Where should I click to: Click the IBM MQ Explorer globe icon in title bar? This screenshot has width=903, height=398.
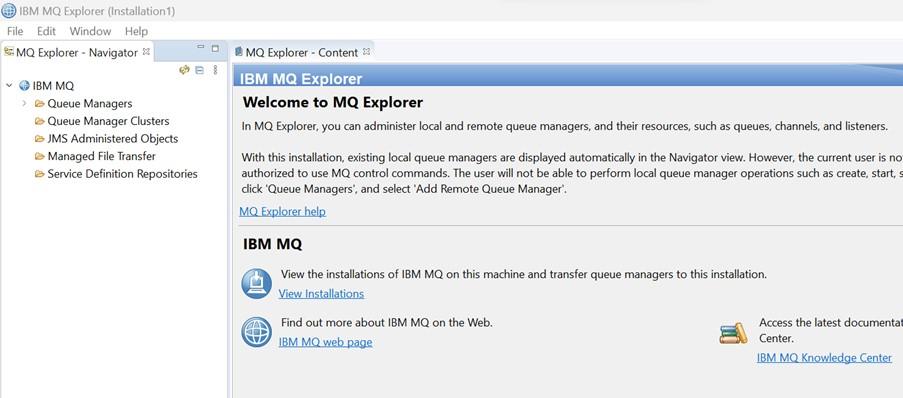(9, 10)
